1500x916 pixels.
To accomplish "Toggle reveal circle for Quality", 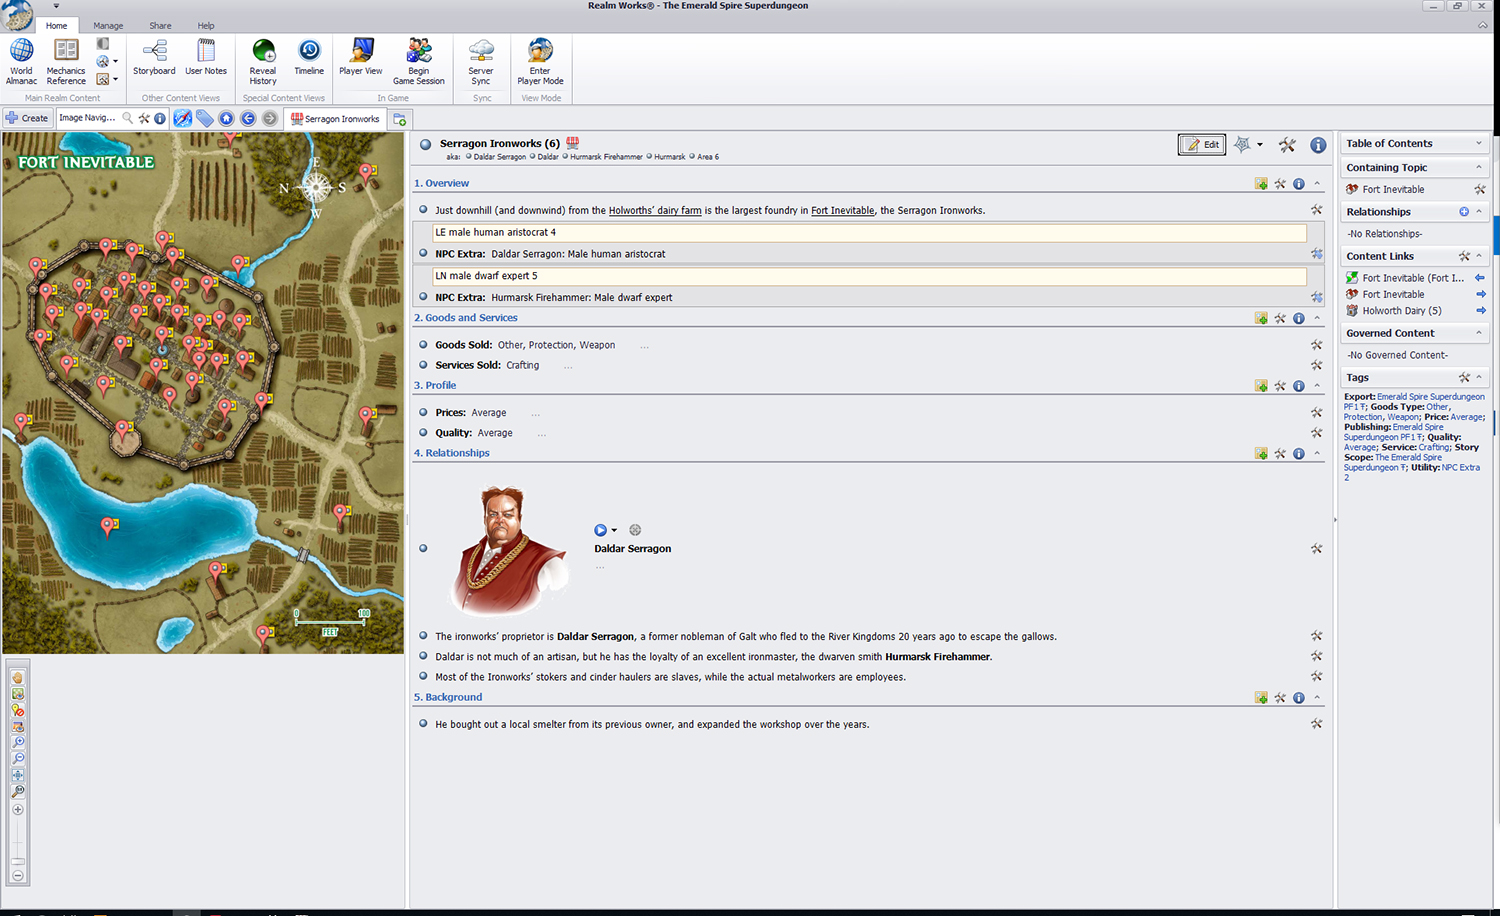I will click(423, 432).
